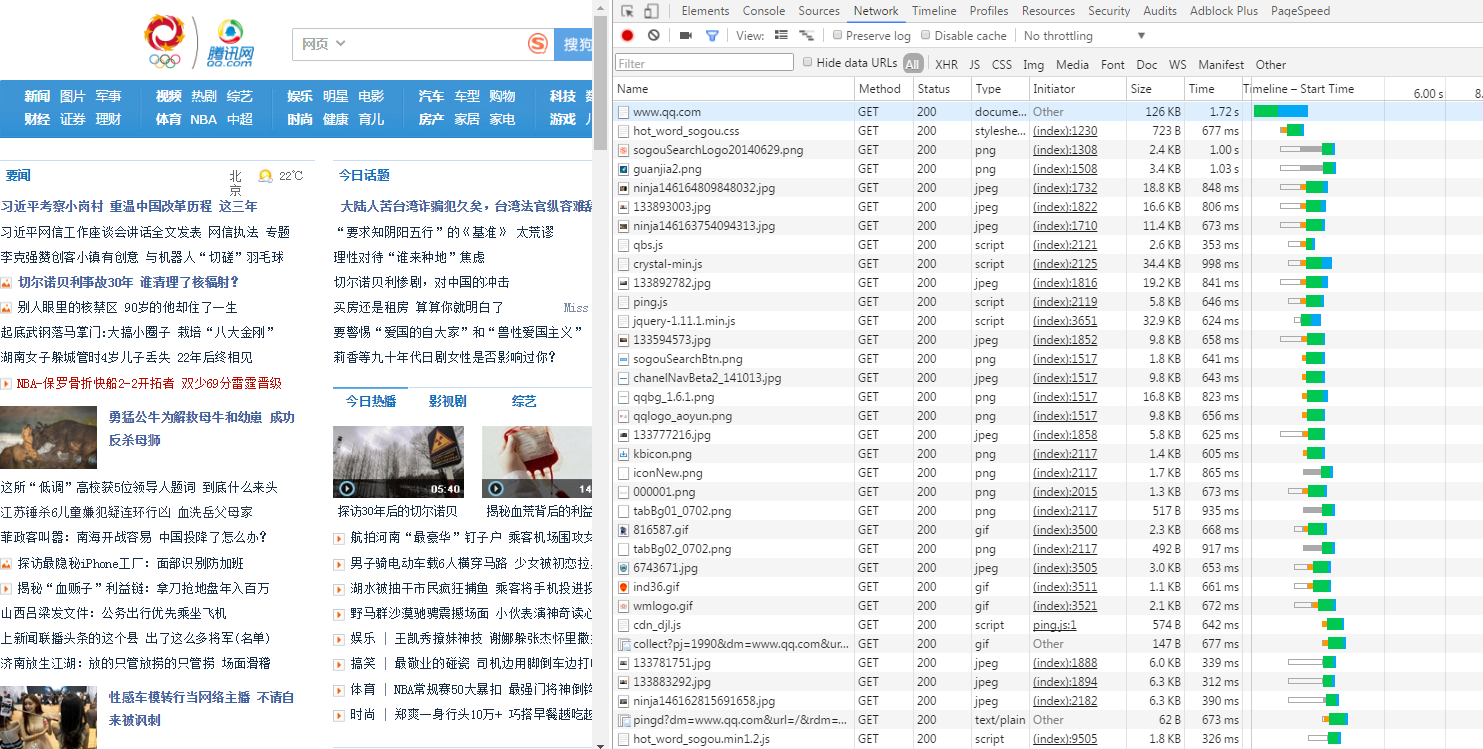Image resolution: width=1483 pixels, height=749 pixels.
Task: Click file icon beside sogouSearchLogo20140629.png
Action: [x=623, y=150]
